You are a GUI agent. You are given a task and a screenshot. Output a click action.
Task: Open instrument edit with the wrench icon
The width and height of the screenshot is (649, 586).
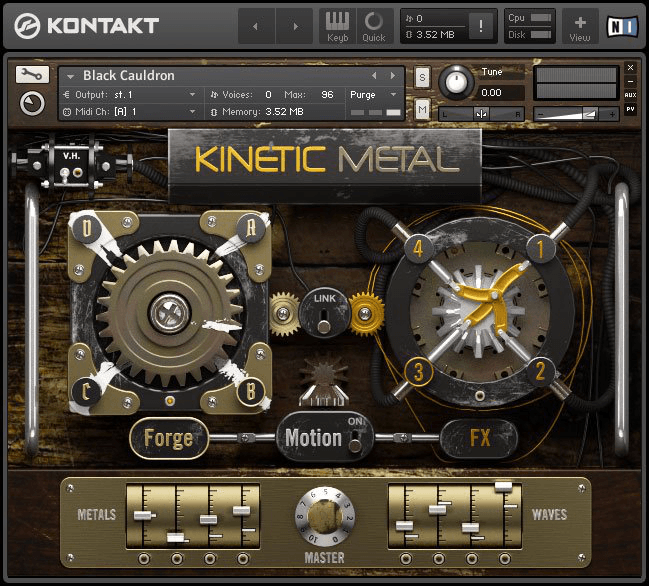(32, 75)
